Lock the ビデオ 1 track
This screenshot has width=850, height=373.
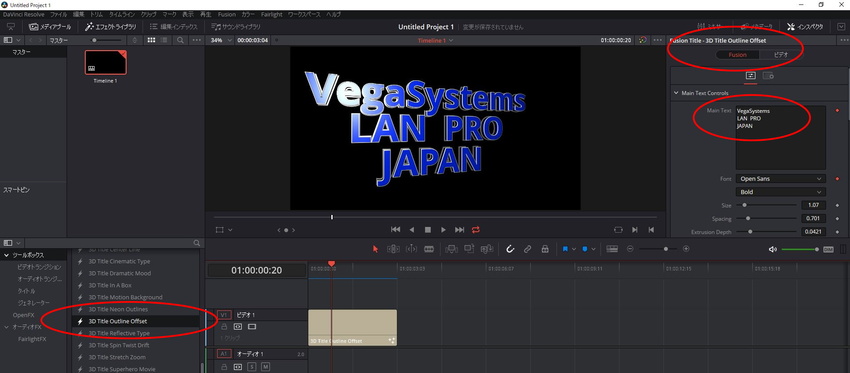coord(224,327)
